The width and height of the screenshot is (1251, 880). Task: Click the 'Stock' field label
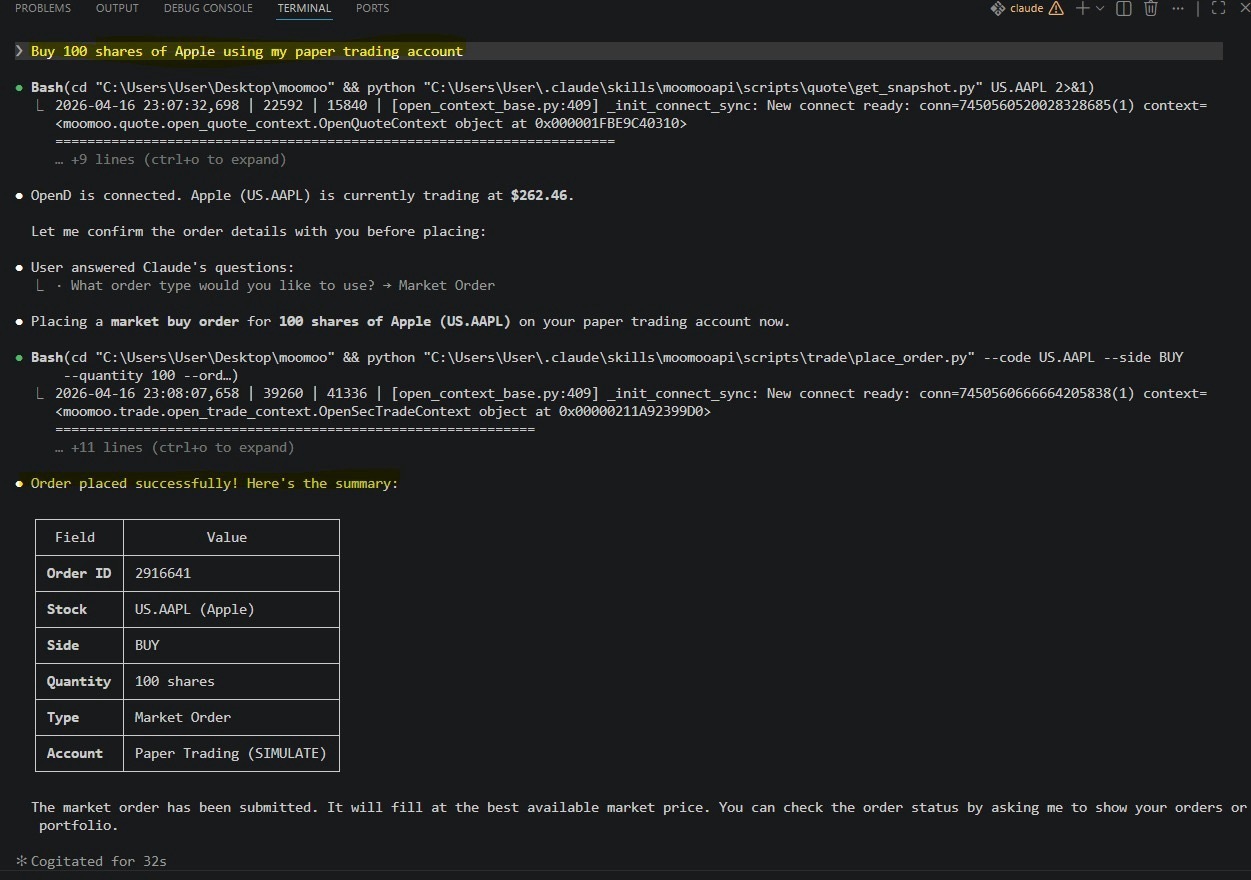click(67, 609)
